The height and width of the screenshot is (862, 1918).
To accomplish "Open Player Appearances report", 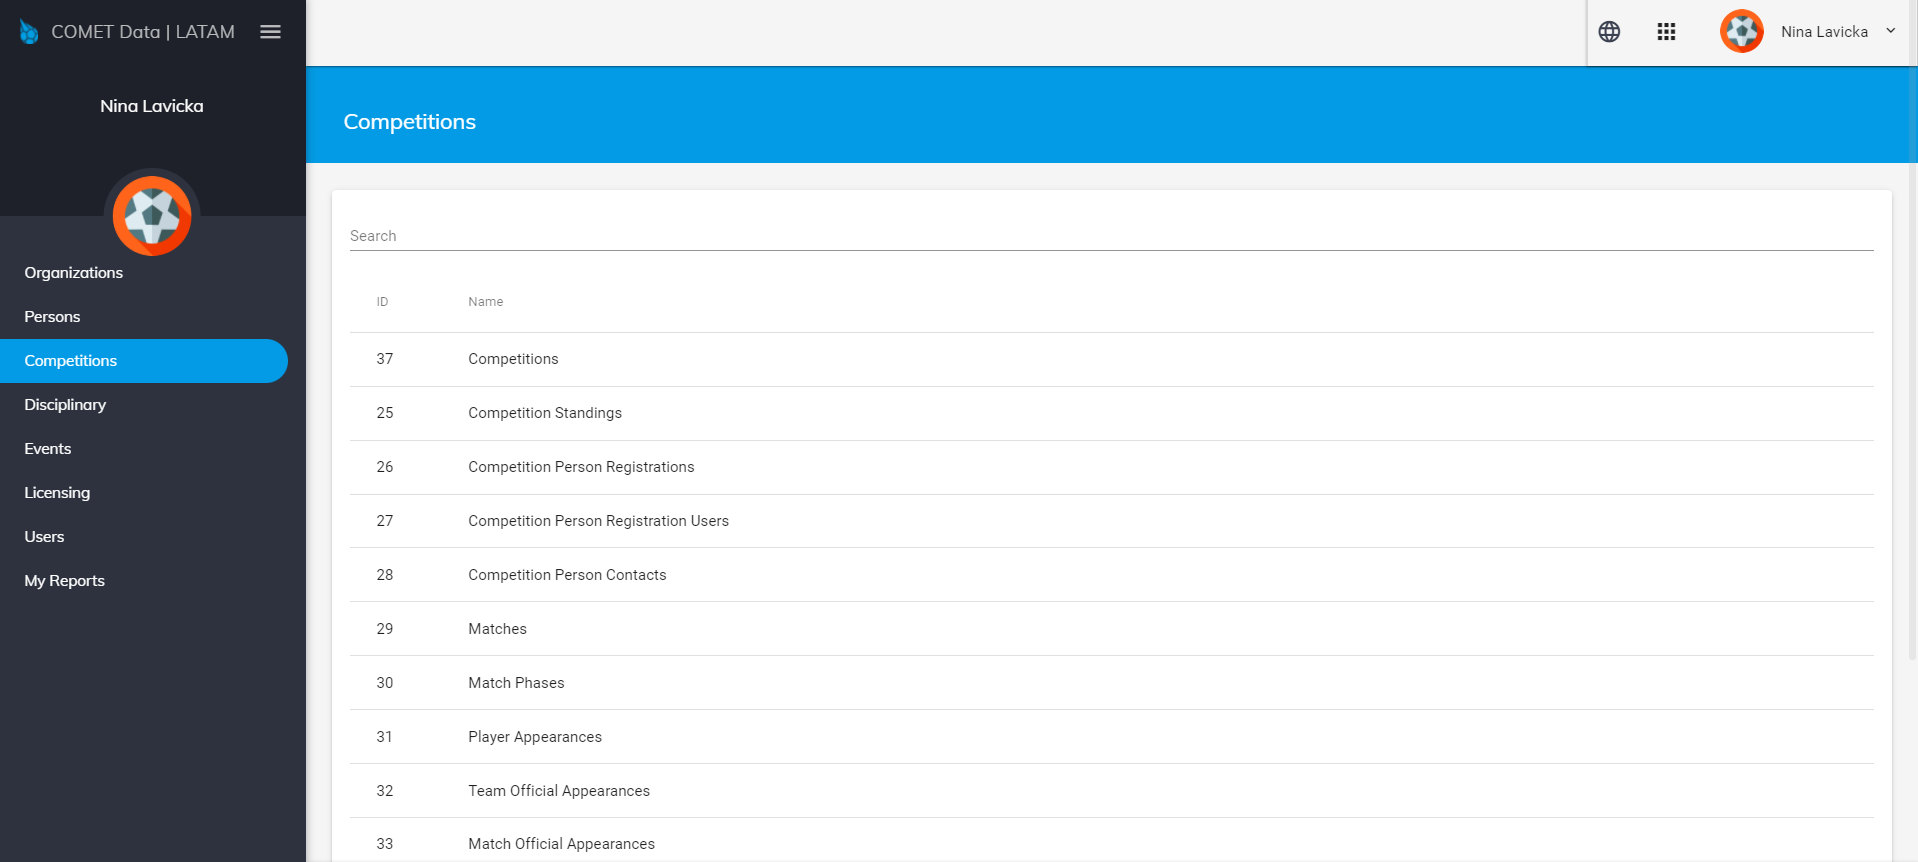I will pos(535,737).
